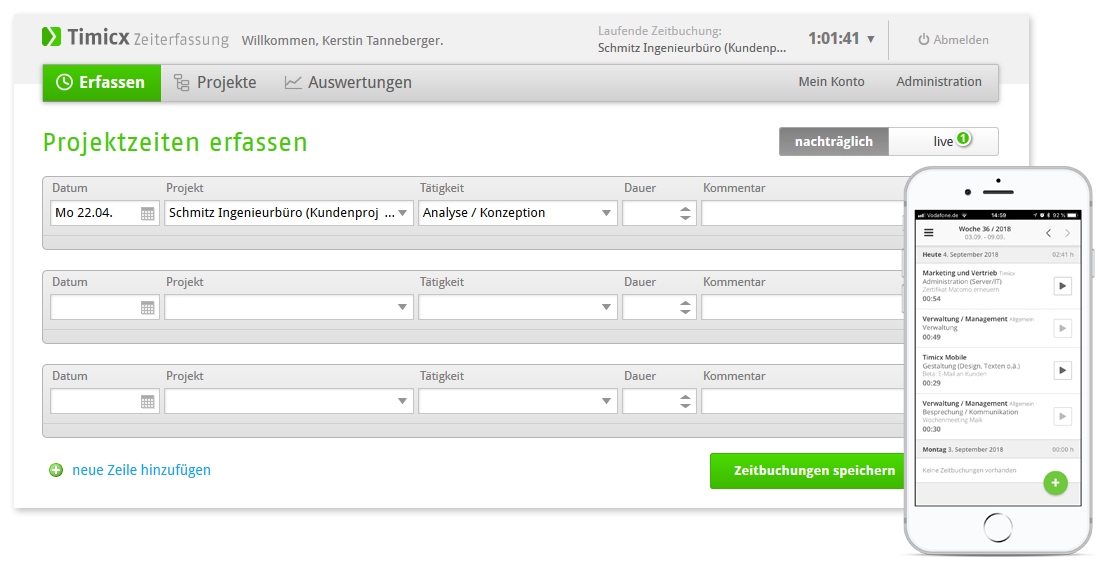Click the date input in the second row
Screen dimensions: 1110x570
coord(104,307)
